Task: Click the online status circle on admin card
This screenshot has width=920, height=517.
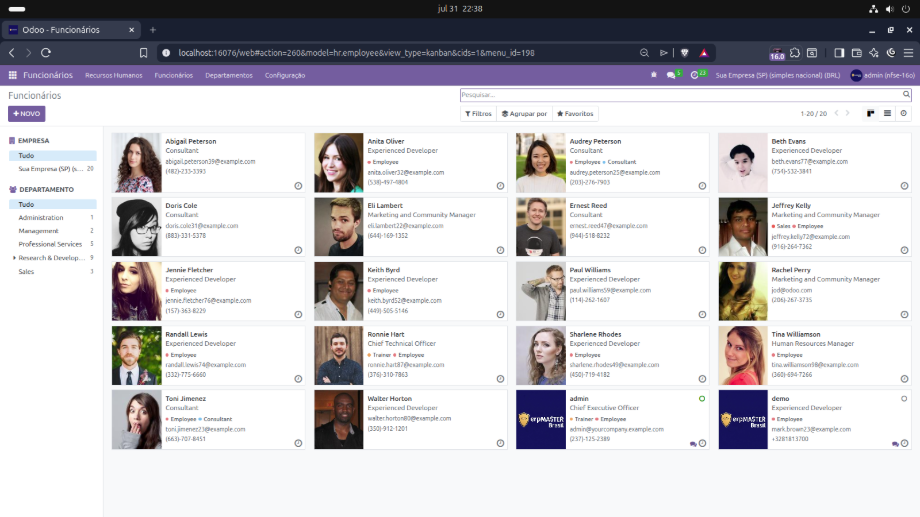Action: (702, 398)
